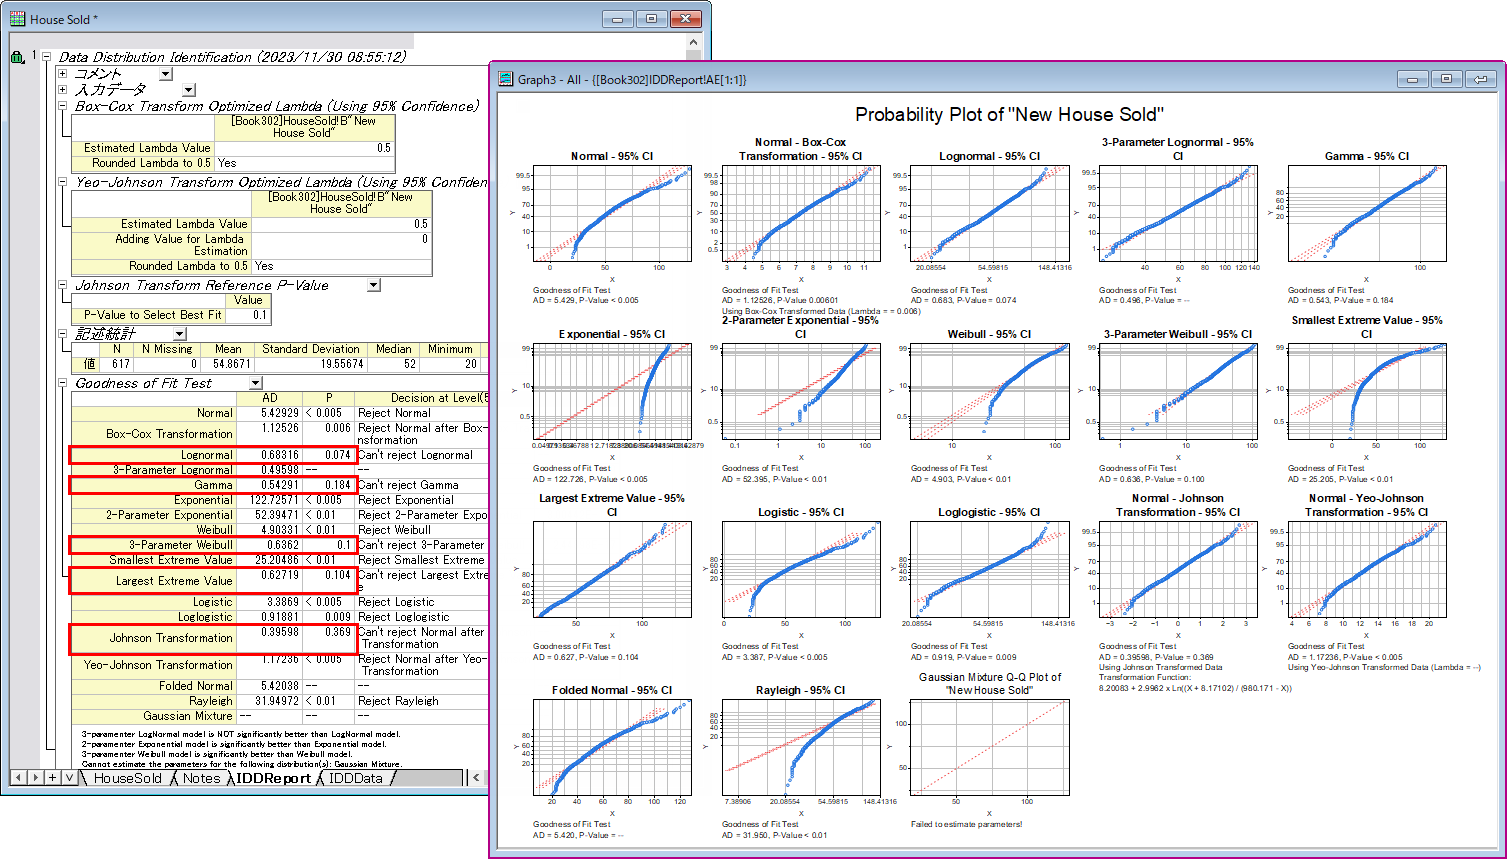Screen dimensions: 1507x859
Task: Switch to the IDDData sheet tab
Action: [355, 778]
